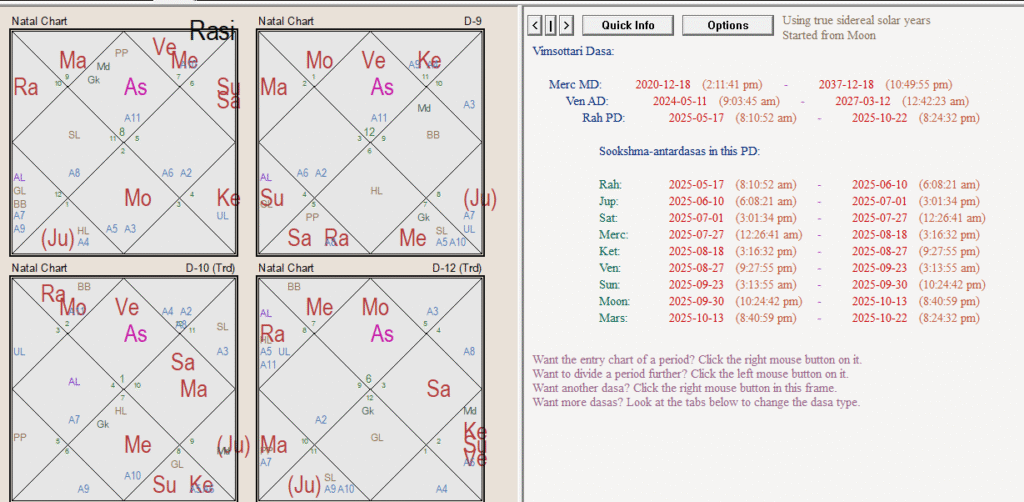
Task: Click the As lagna in D-9 chart
Action: pos(382,87)
